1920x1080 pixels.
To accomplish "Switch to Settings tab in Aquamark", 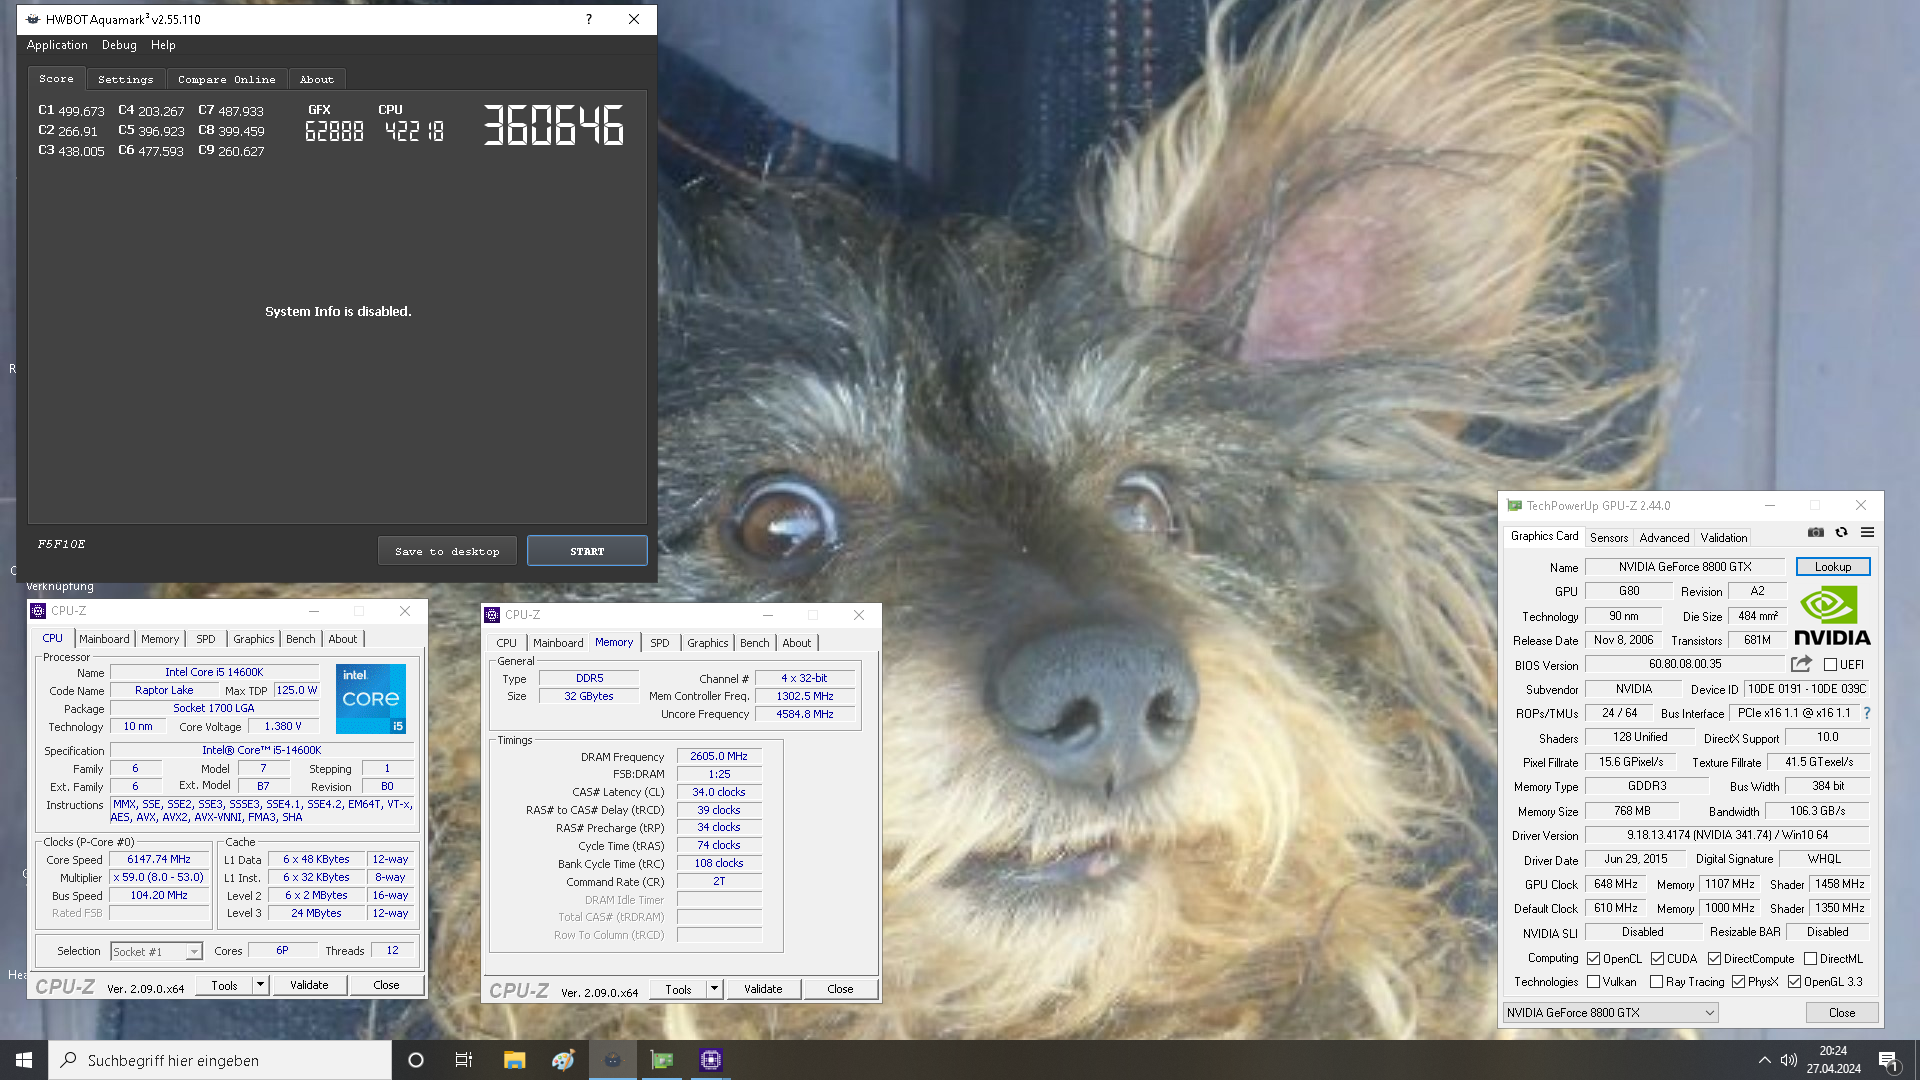I will click(x=126, y=79).
